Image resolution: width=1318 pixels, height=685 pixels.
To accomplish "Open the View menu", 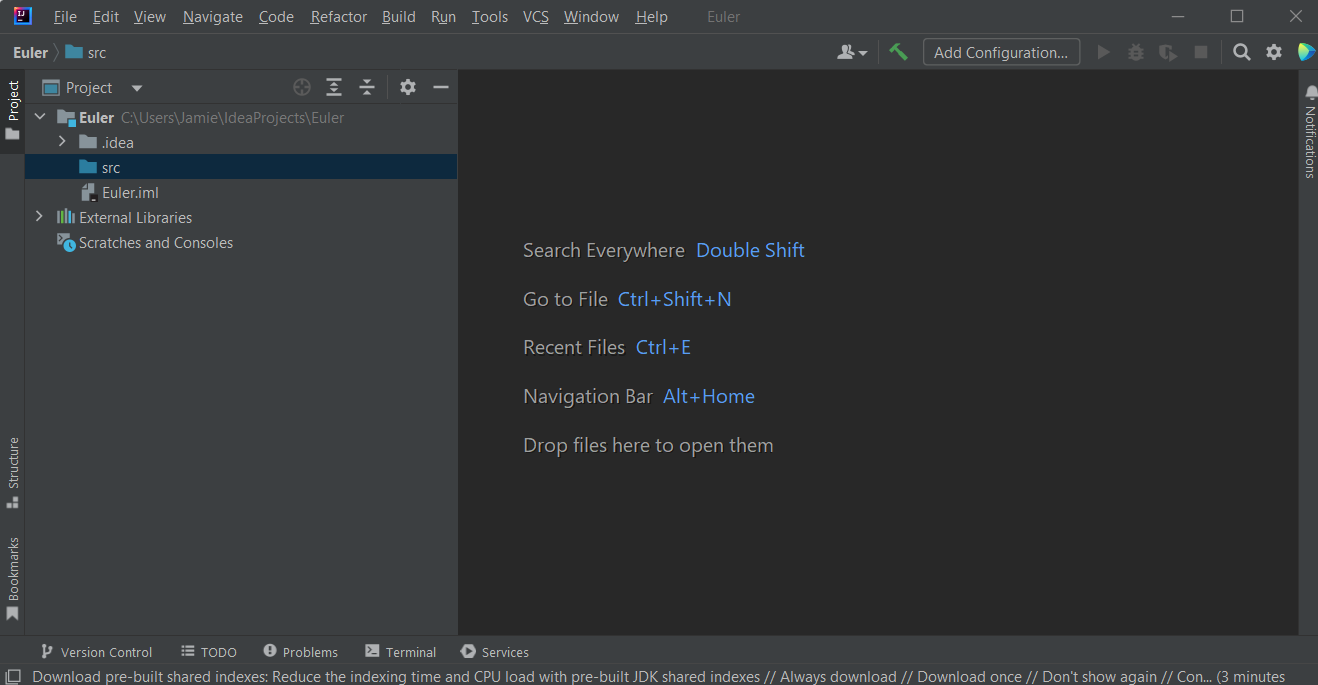I will coord(150,17).
